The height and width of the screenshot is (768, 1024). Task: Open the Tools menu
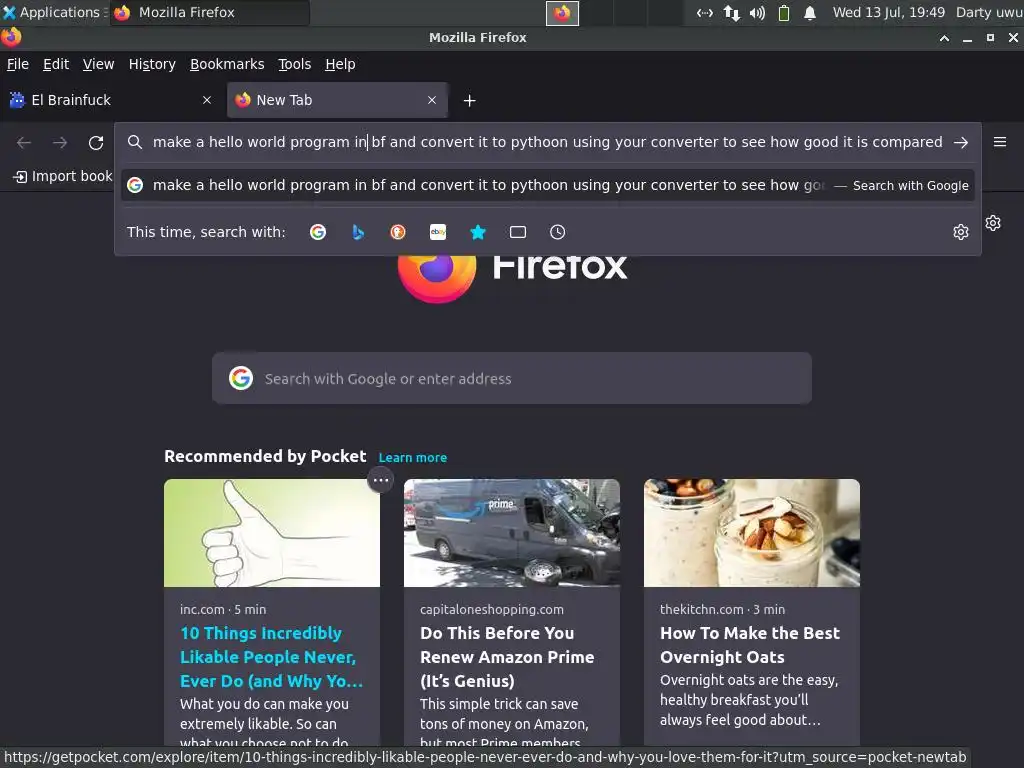click(295, 64)
